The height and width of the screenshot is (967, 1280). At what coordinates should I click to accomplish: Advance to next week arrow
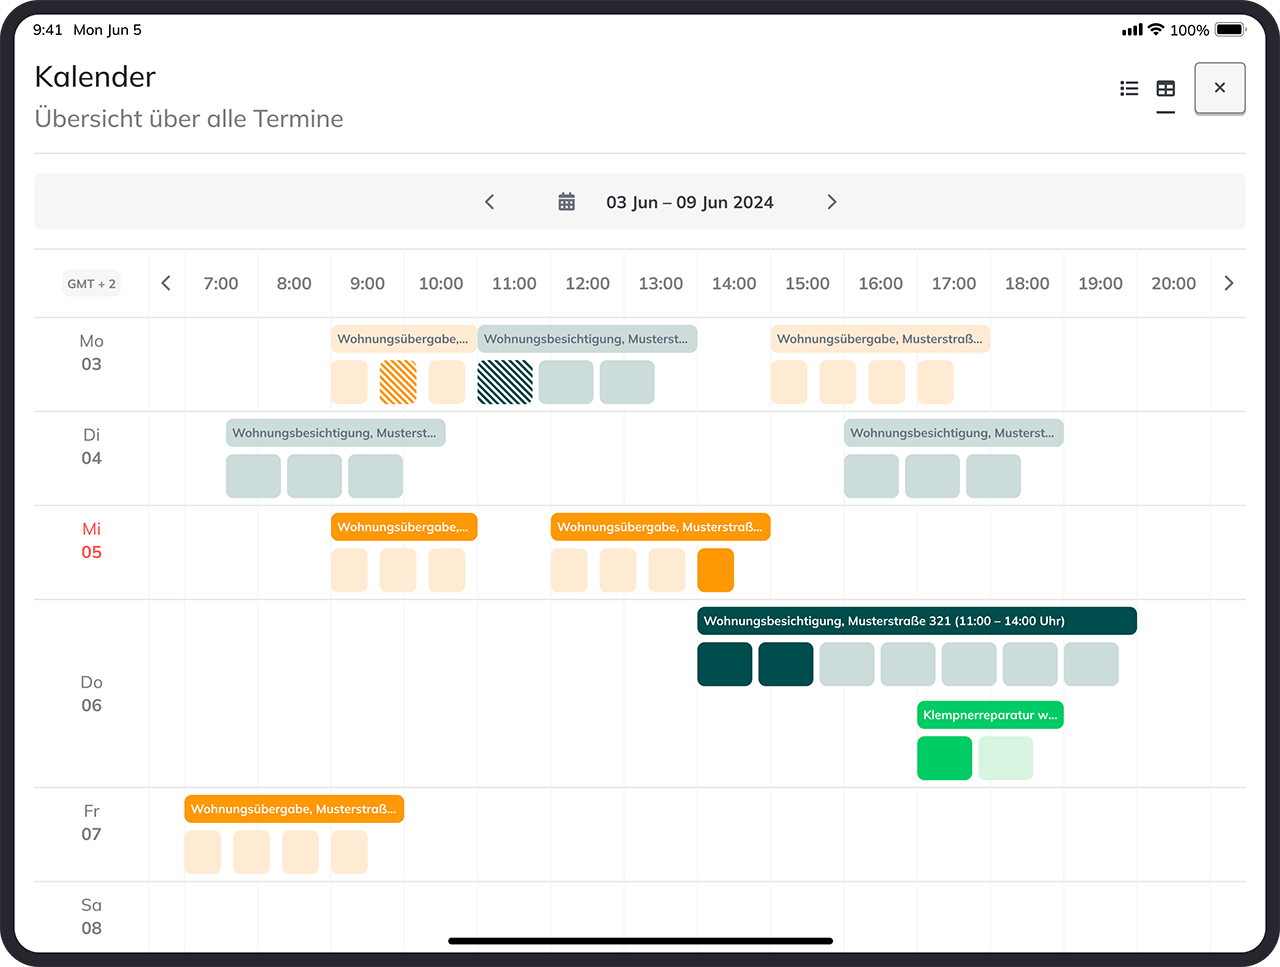tap(831, 202)
